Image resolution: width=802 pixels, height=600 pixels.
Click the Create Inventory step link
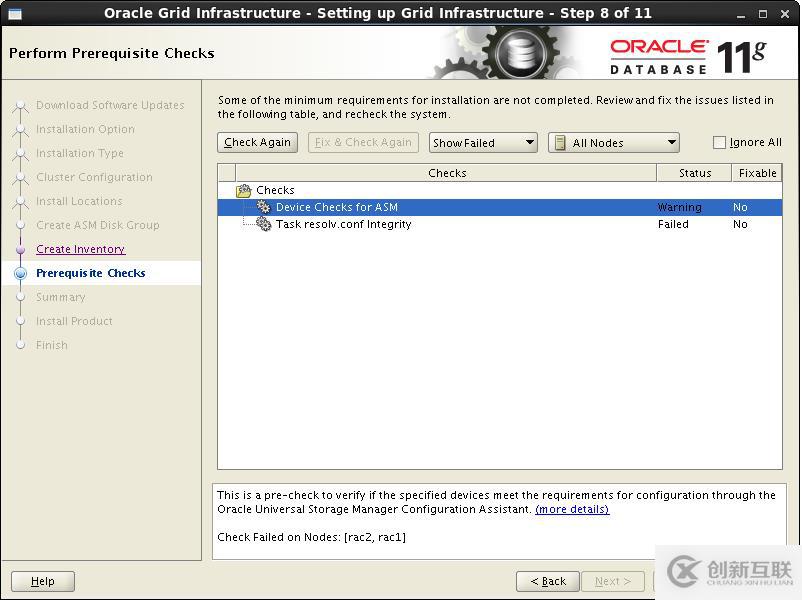point(80,249)
